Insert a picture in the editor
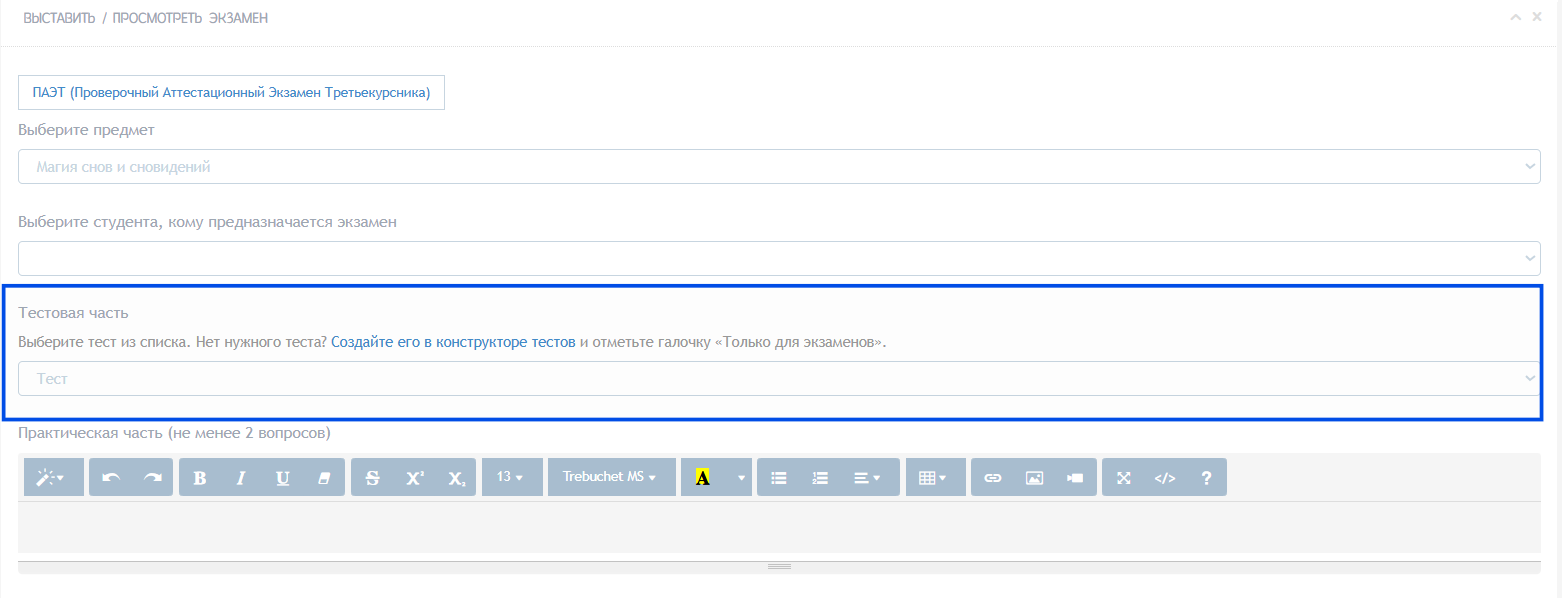The width and height of the screenshot is (1562, 598). click(1034, 477)
